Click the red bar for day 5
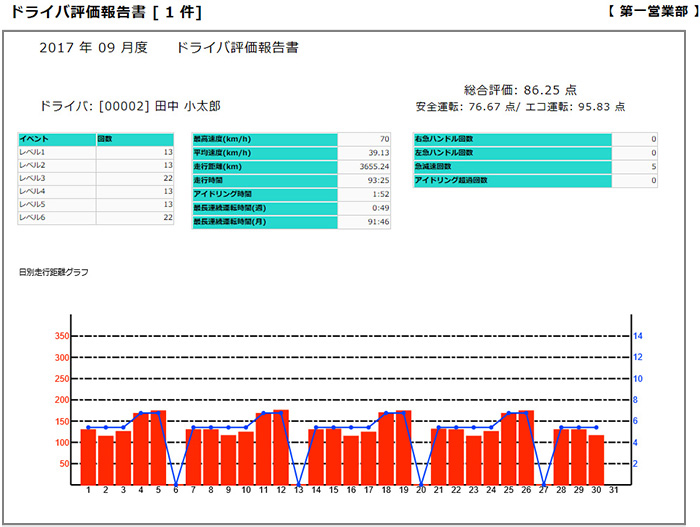This screenshot has height=527, width=700. (158, 447)
